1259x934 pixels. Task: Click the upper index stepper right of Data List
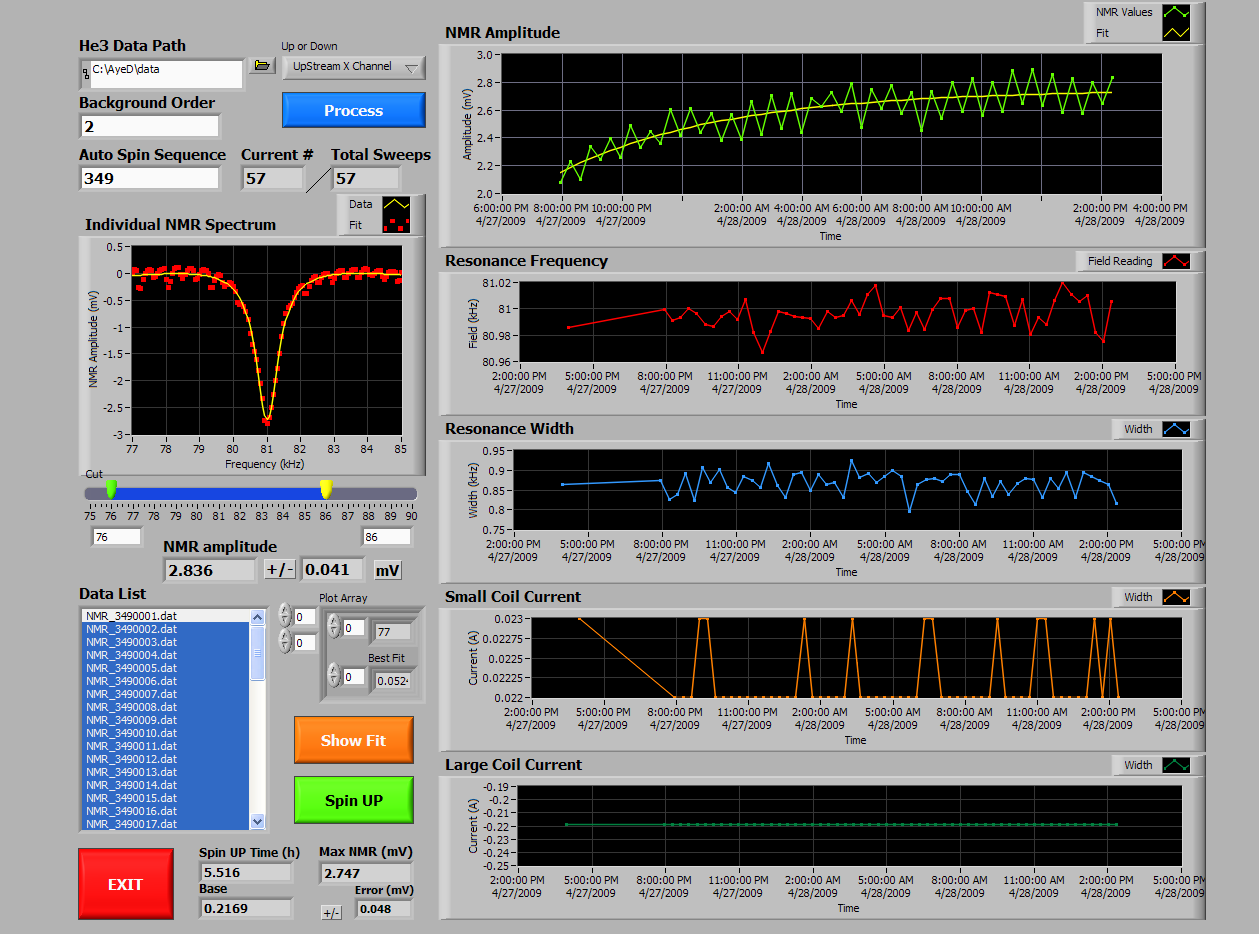coord(285,616)
